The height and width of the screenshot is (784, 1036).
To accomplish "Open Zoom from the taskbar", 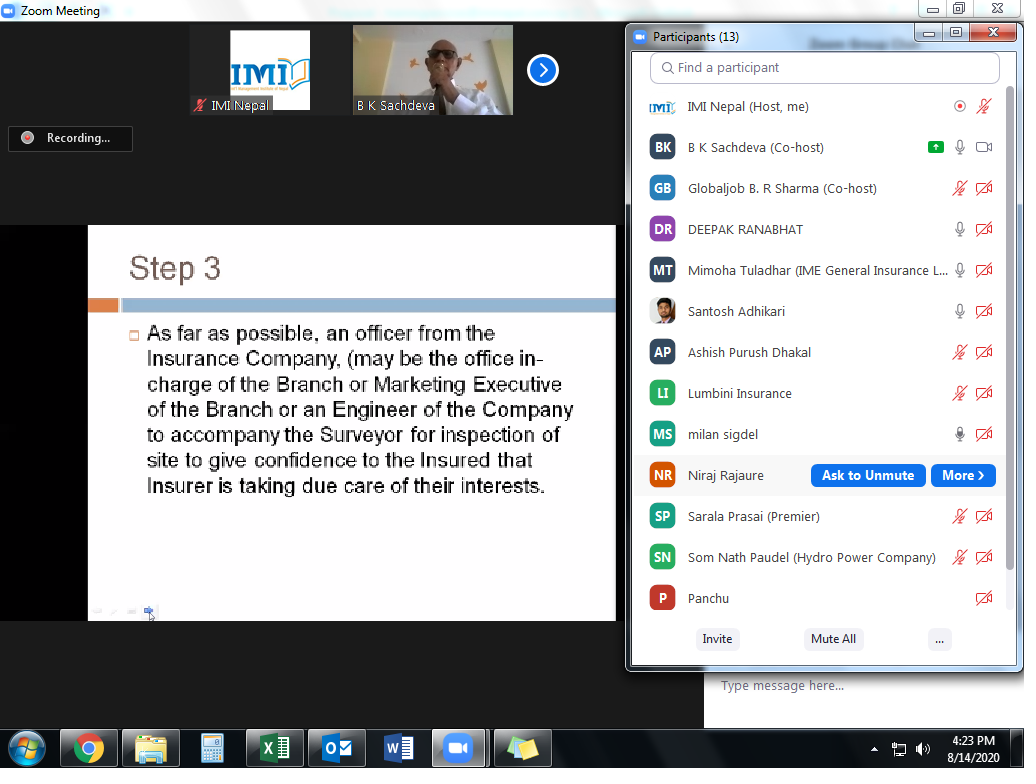I will (x=459, y=748).
